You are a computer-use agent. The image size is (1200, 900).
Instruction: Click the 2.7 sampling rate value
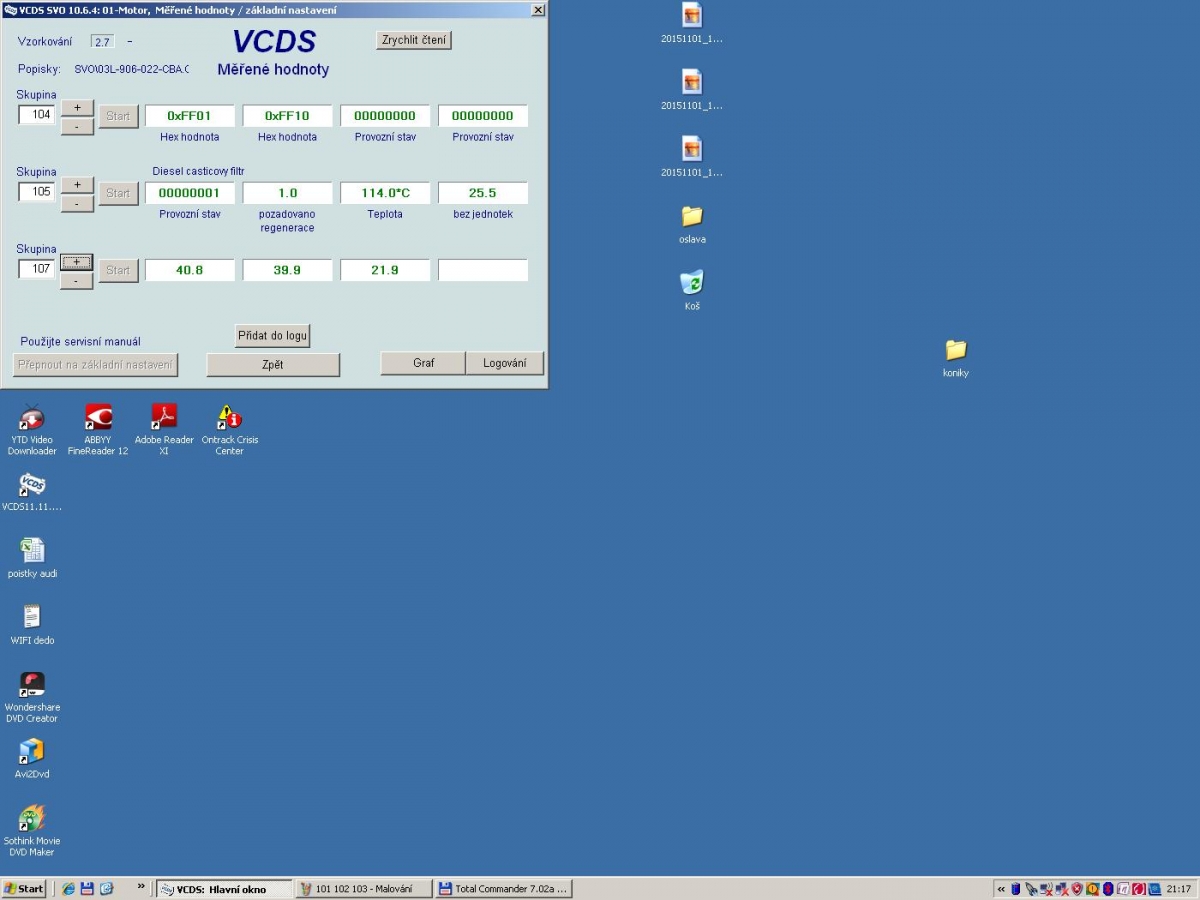pyautogui.click(x=102, y=42)
